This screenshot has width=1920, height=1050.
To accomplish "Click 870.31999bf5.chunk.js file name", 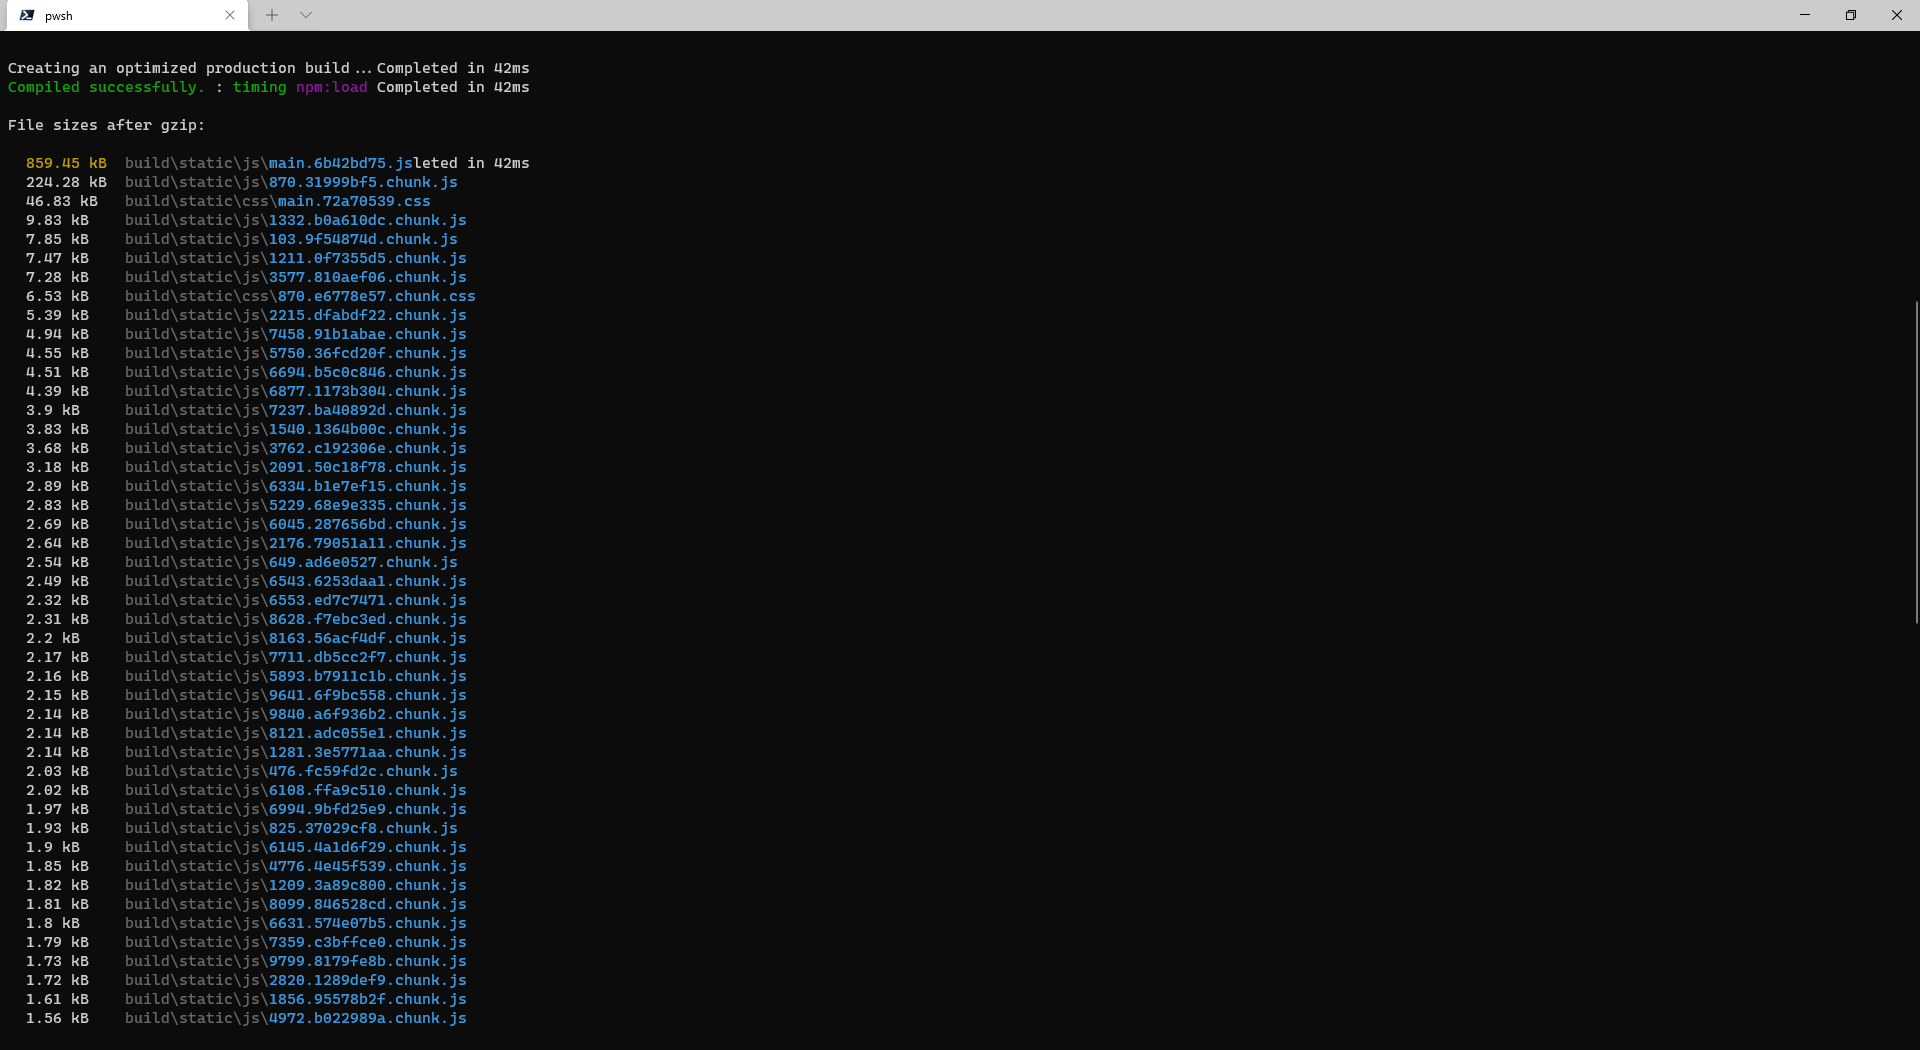I will click(x=363, y=182).
